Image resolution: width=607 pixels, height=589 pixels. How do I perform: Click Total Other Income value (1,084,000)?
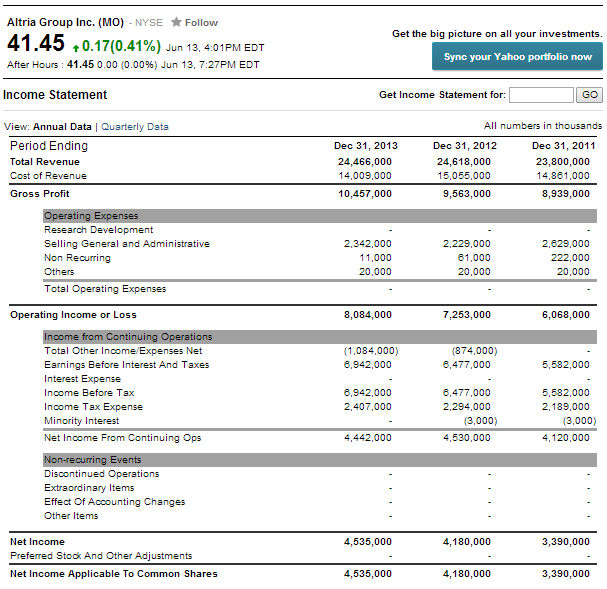(371, 351)
